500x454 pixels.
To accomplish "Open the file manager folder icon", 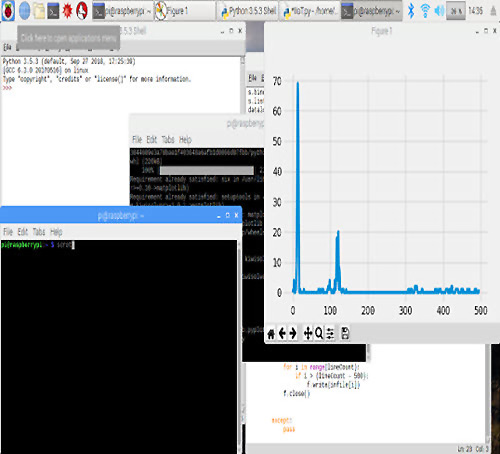I will point(39,11).
